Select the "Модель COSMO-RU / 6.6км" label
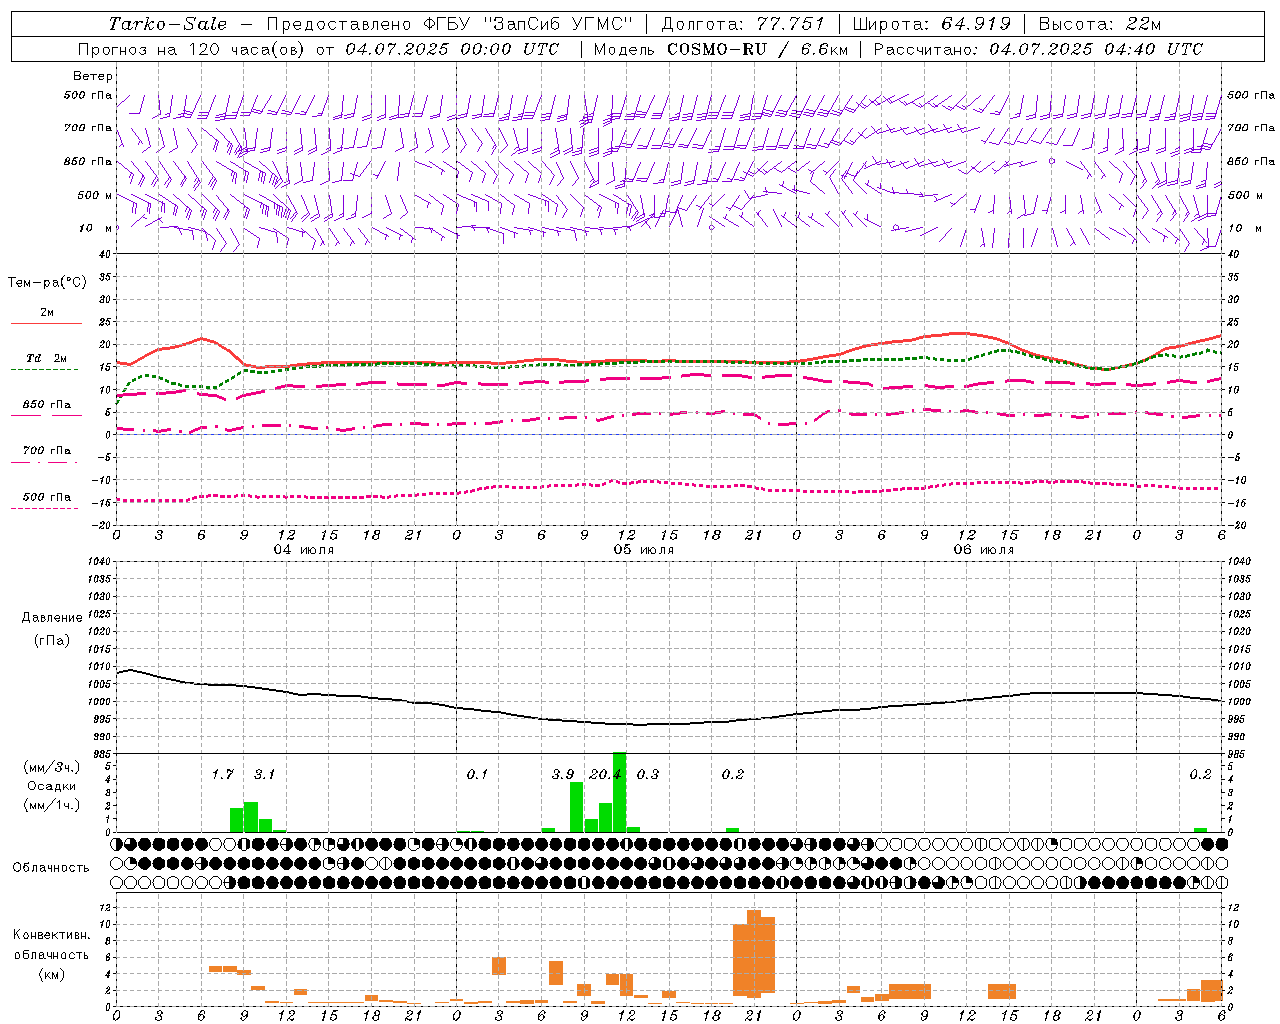Viewport: 1280px width, 1024px height. (x=721, y=49)
